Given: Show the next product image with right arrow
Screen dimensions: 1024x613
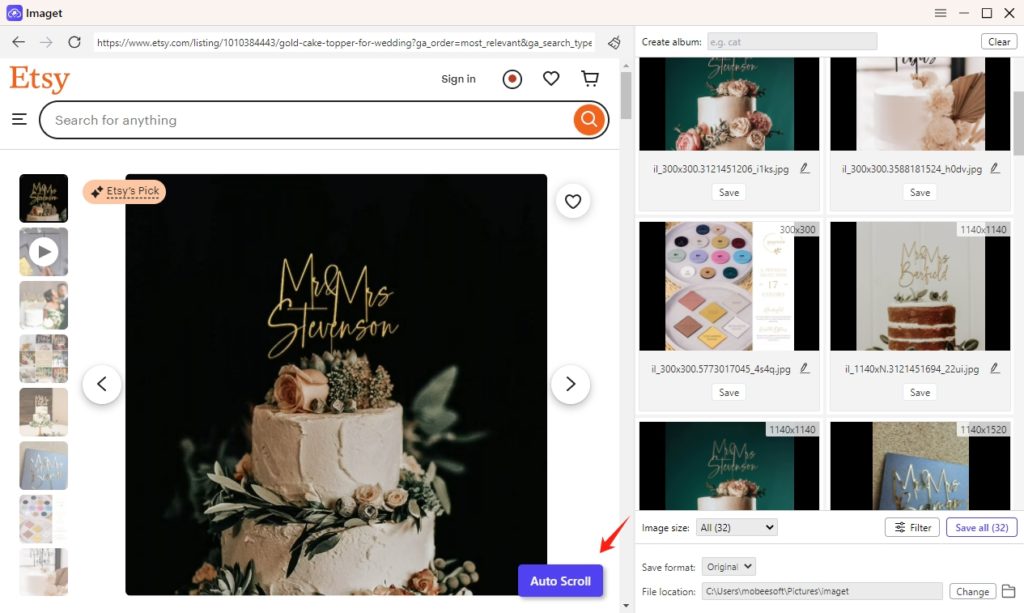Looking at the screenshot, I should (x=570, y=384).
